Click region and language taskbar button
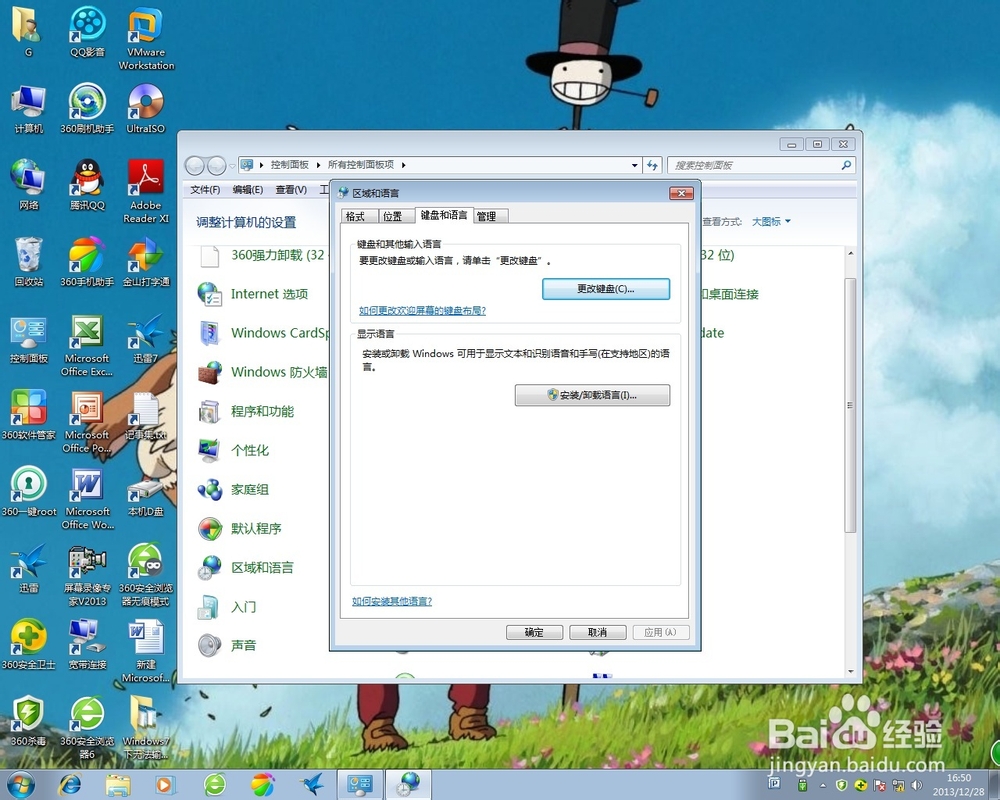The height and width of the screenshot is (800, 1000). click(x=408, y=784)
